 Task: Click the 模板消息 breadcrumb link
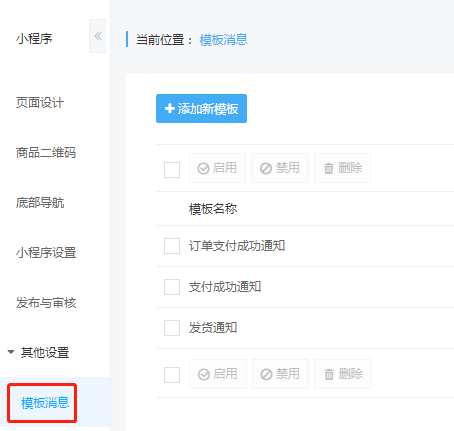[x=224, y=40]
